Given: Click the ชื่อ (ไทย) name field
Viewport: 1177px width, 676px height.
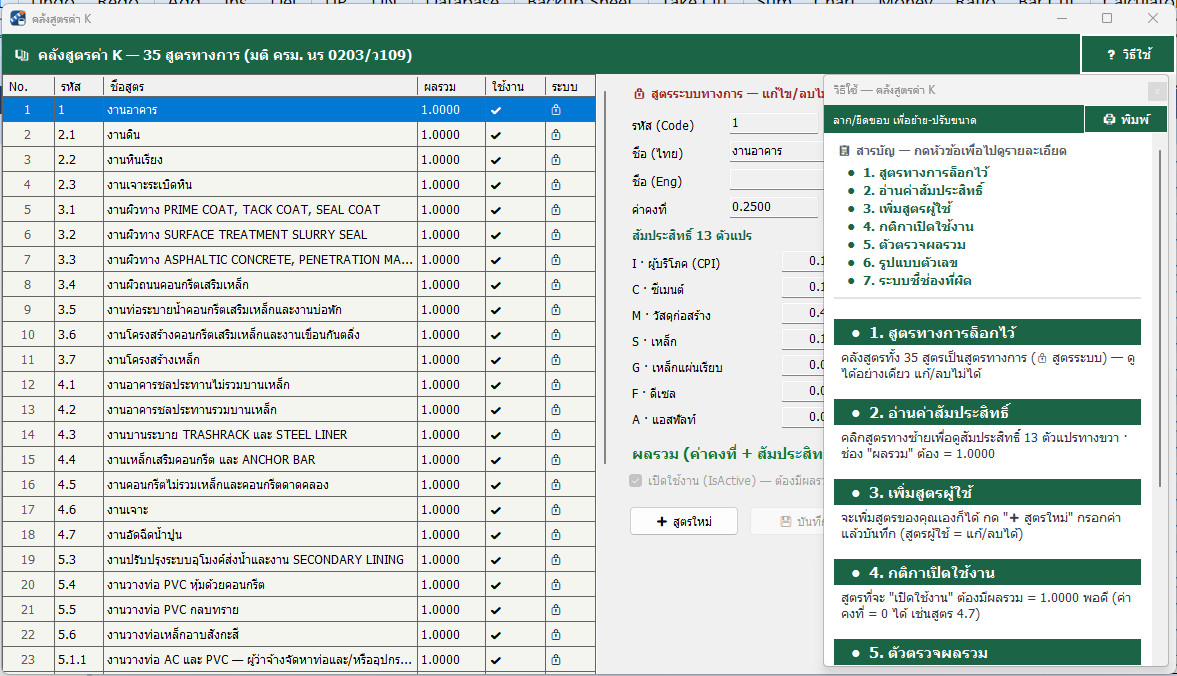Looking at the screenshot, I should tap(777, 151).
